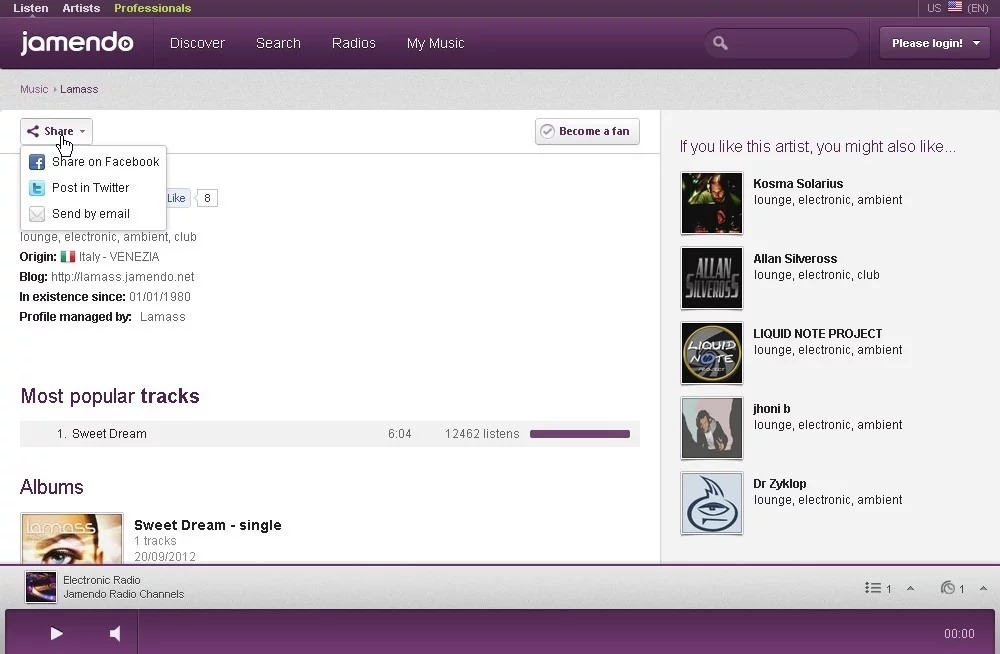Go to Radios
This screenshot has width=1000, height=654.
[353, 43]
